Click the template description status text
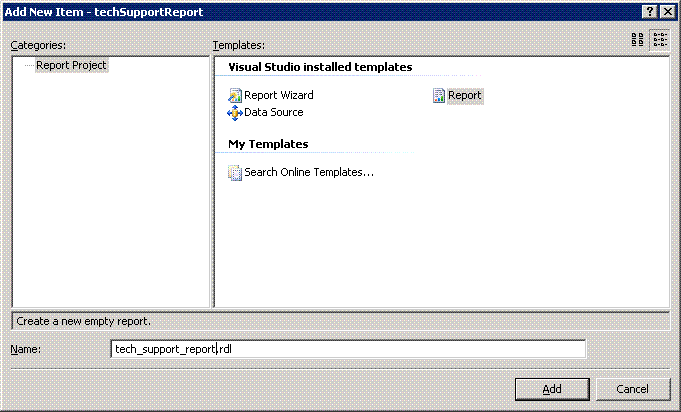 (x=84, y=322)
